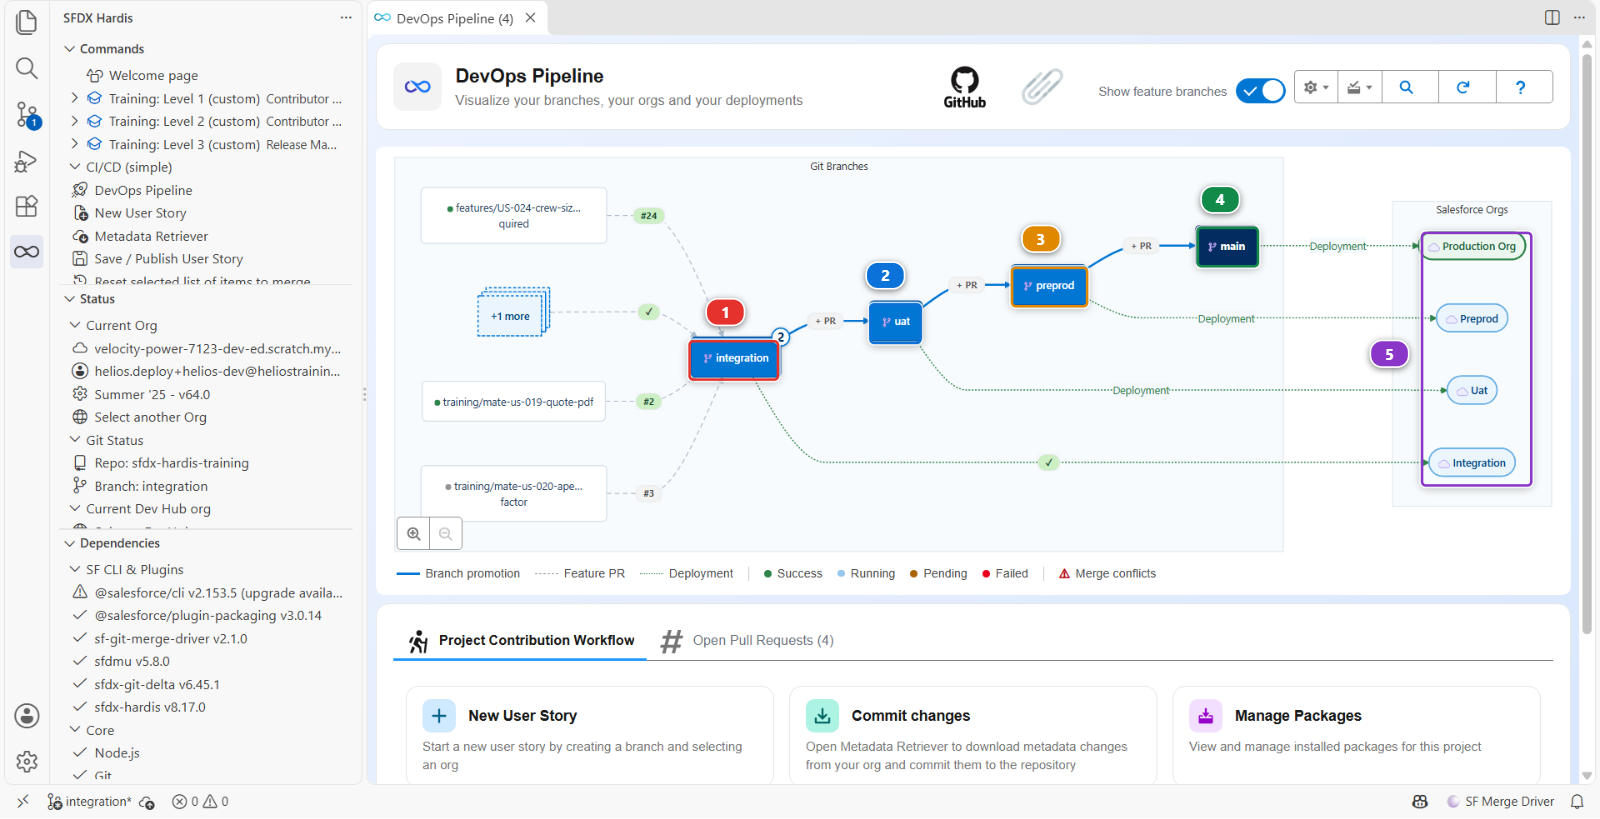
Task: Expand Training: Level 2 (custom) item
Action: 74,121
